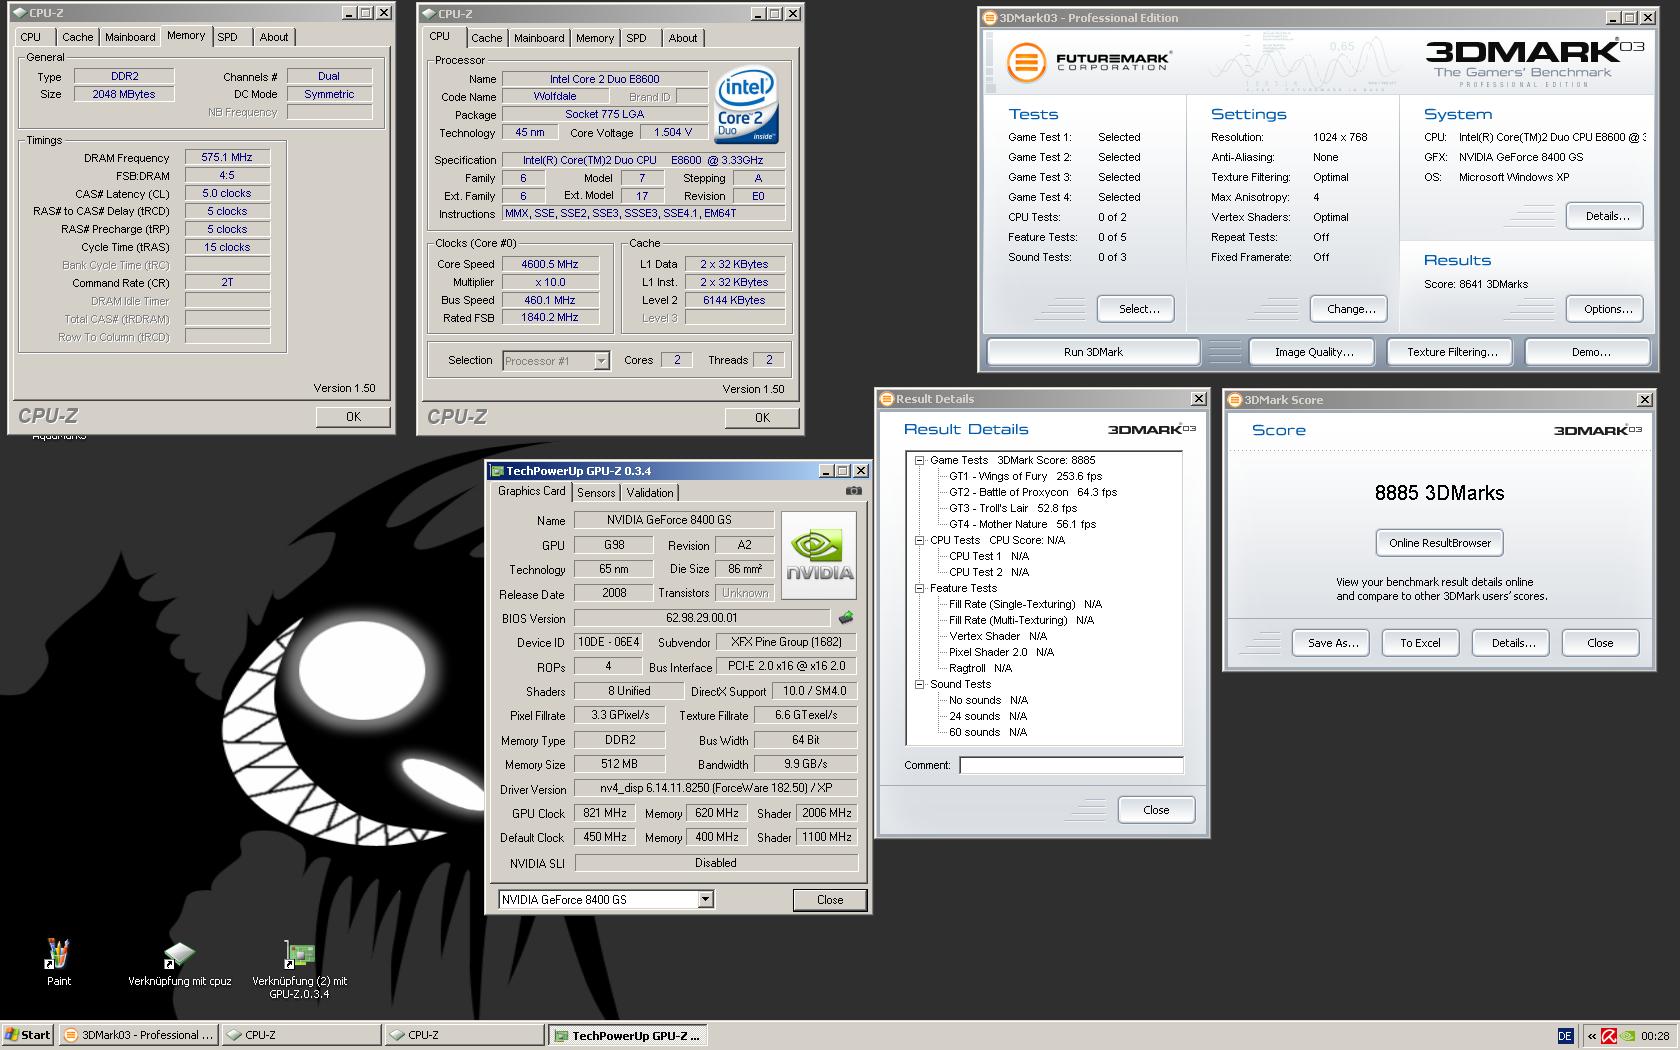Open Cache tab in right CPU-Z window
1680x1050 pixels.
487,38
